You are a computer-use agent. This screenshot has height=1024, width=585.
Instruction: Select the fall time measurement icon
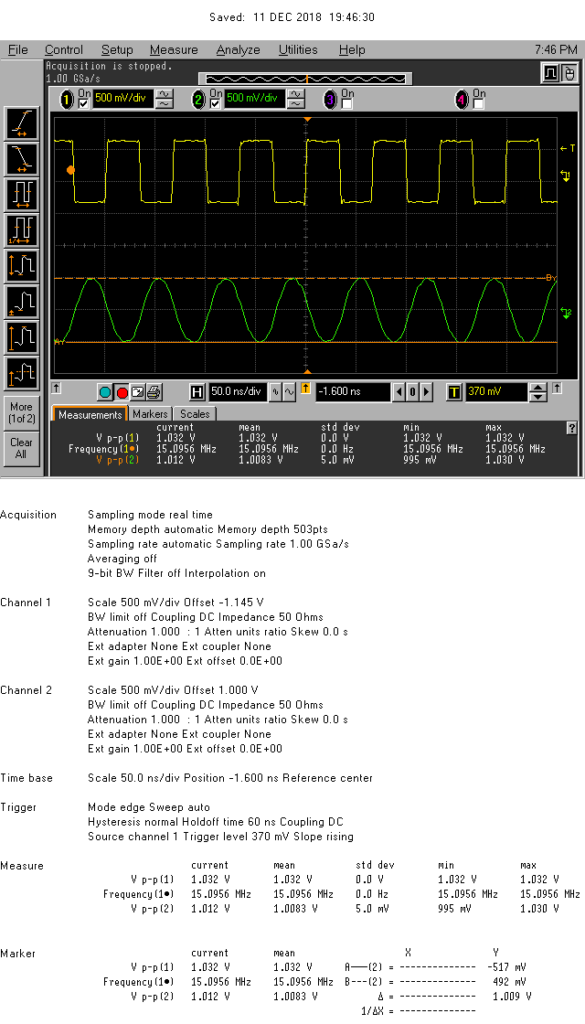click(x=22, y=159)
